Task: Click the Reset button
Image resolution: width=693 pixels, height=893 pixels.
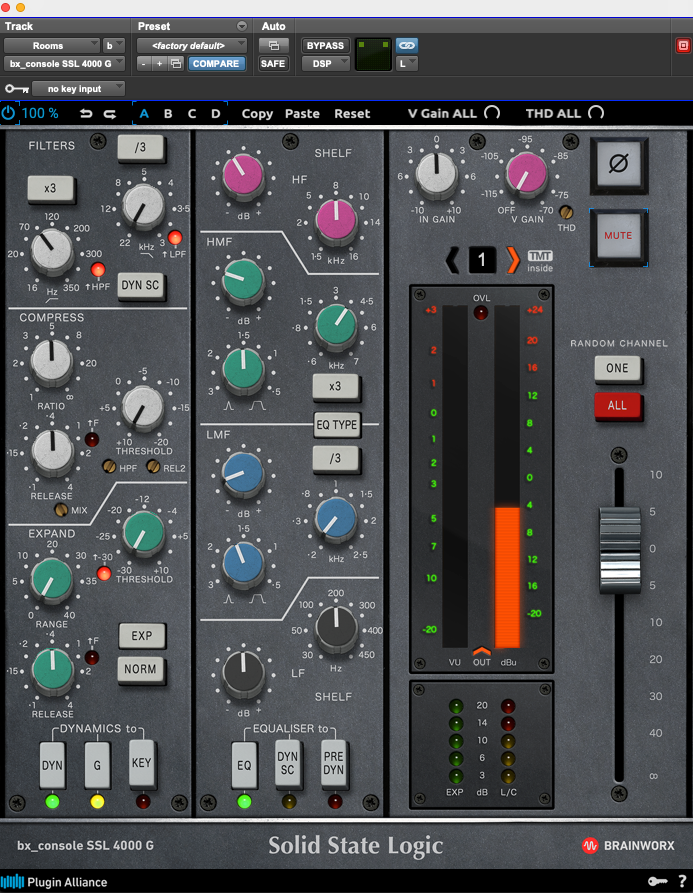Action: pos(352,113)
